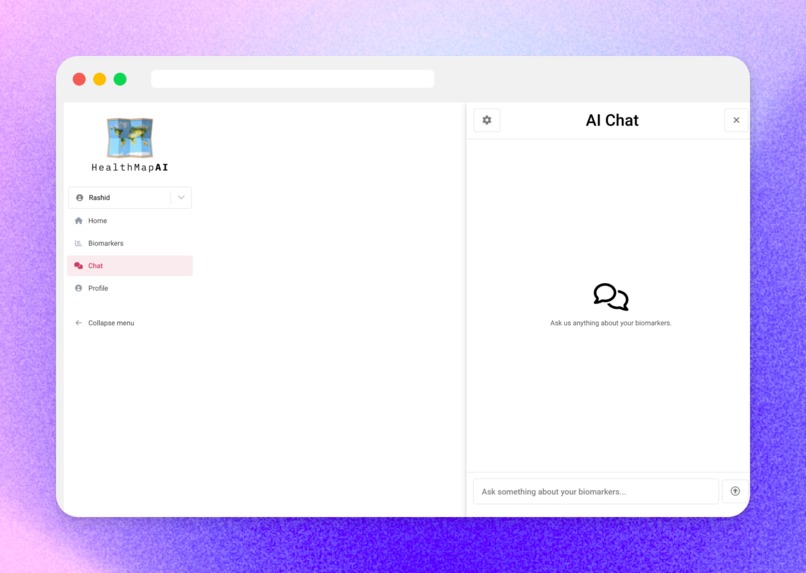Select the Rashid profile selector
806x573 pixels.
(130, 197)
